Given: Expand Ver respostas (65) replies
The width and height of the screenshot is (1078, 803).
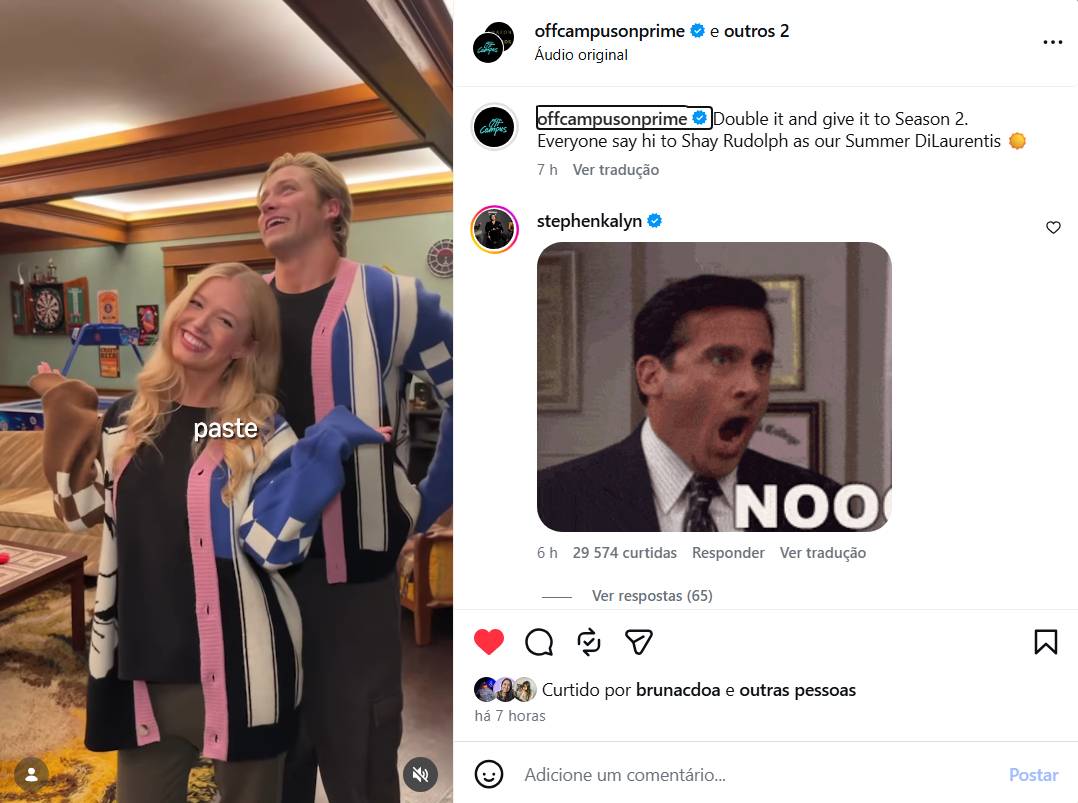Looking at the screenshot, I should coord(652,596).
